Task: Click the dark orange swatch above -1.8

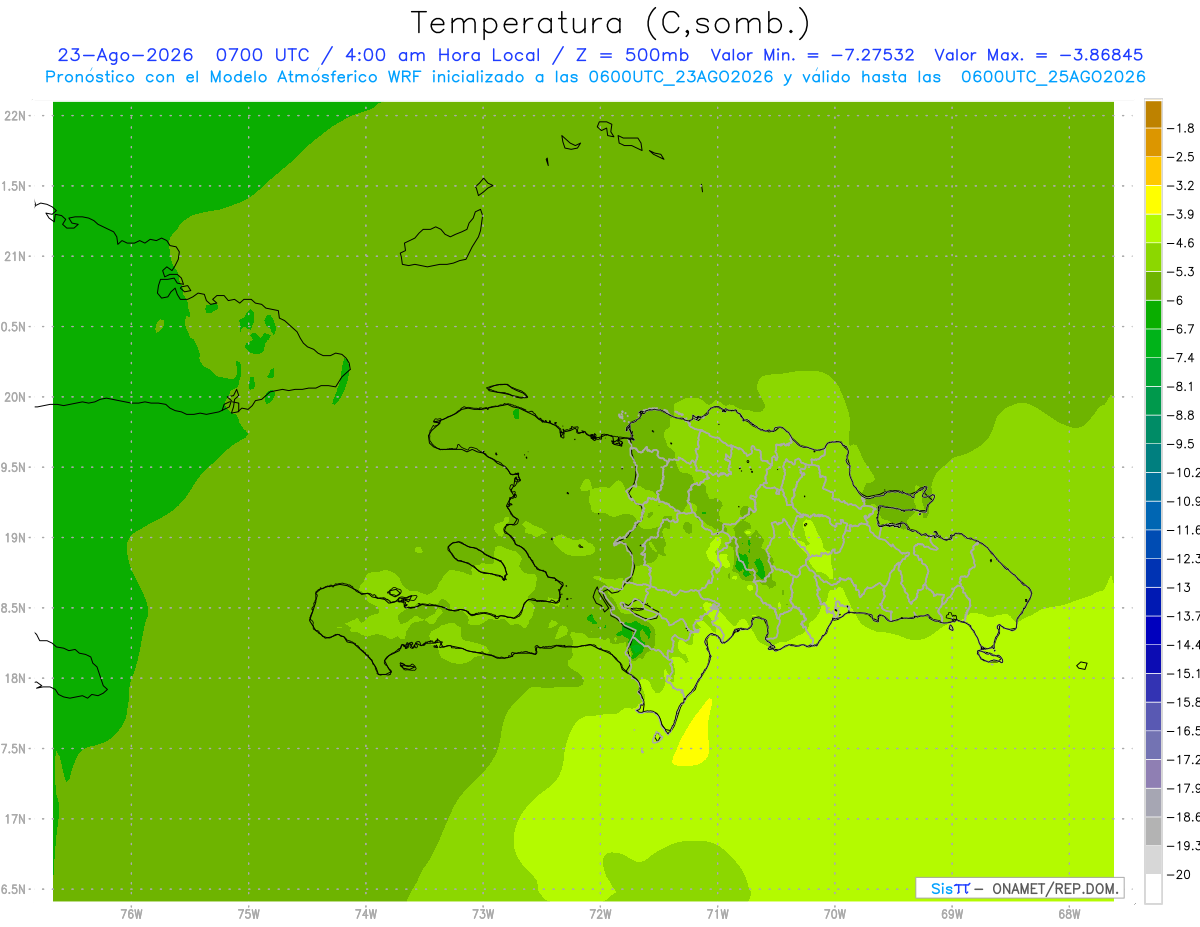Action: [1153, 114]
